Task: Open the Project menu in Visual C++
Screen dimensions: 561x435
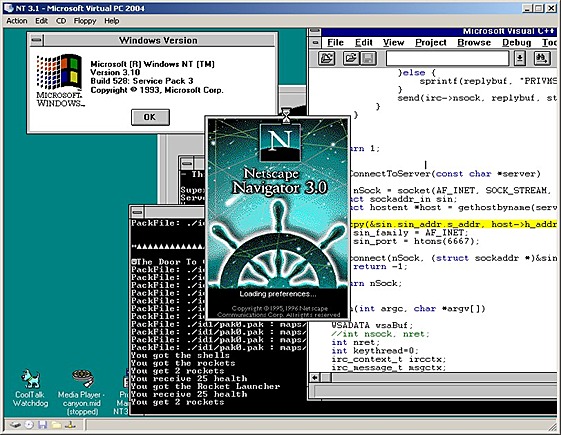Action: coord(431,43)
